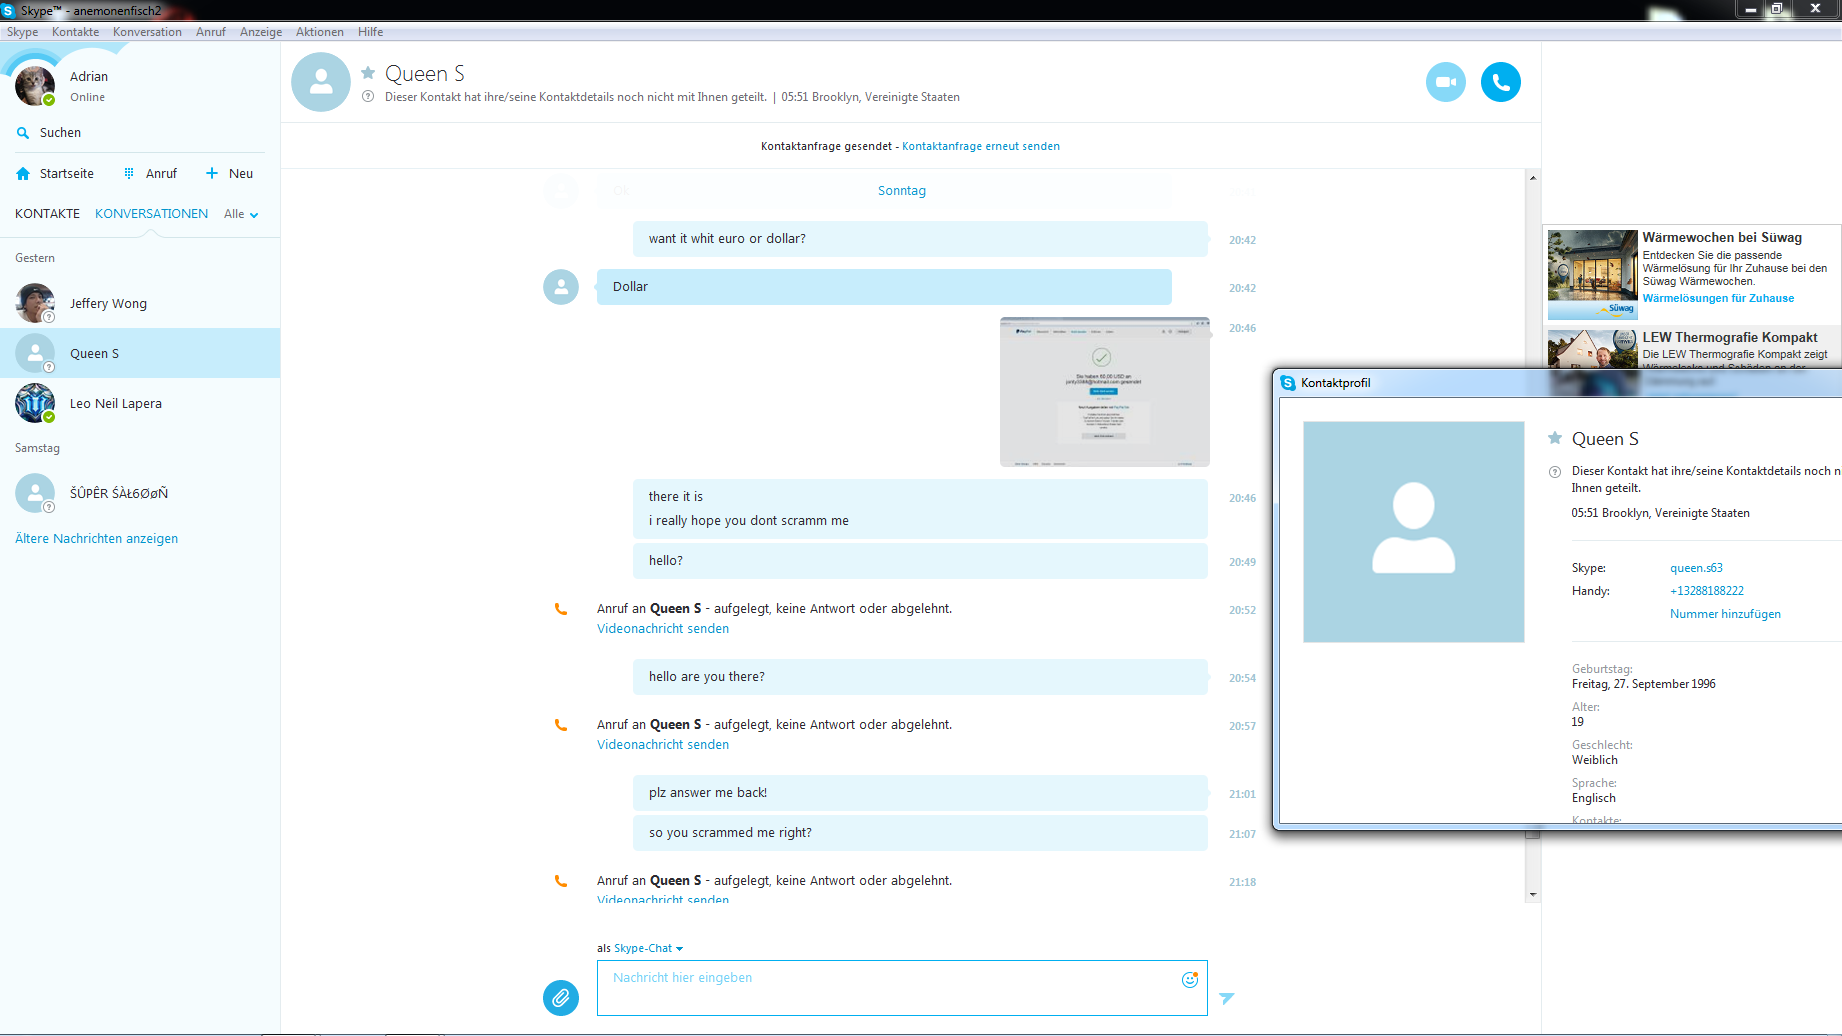1842x1036 pixels.
Task: Start a video call with Queen S
Action: (1445, 82)
